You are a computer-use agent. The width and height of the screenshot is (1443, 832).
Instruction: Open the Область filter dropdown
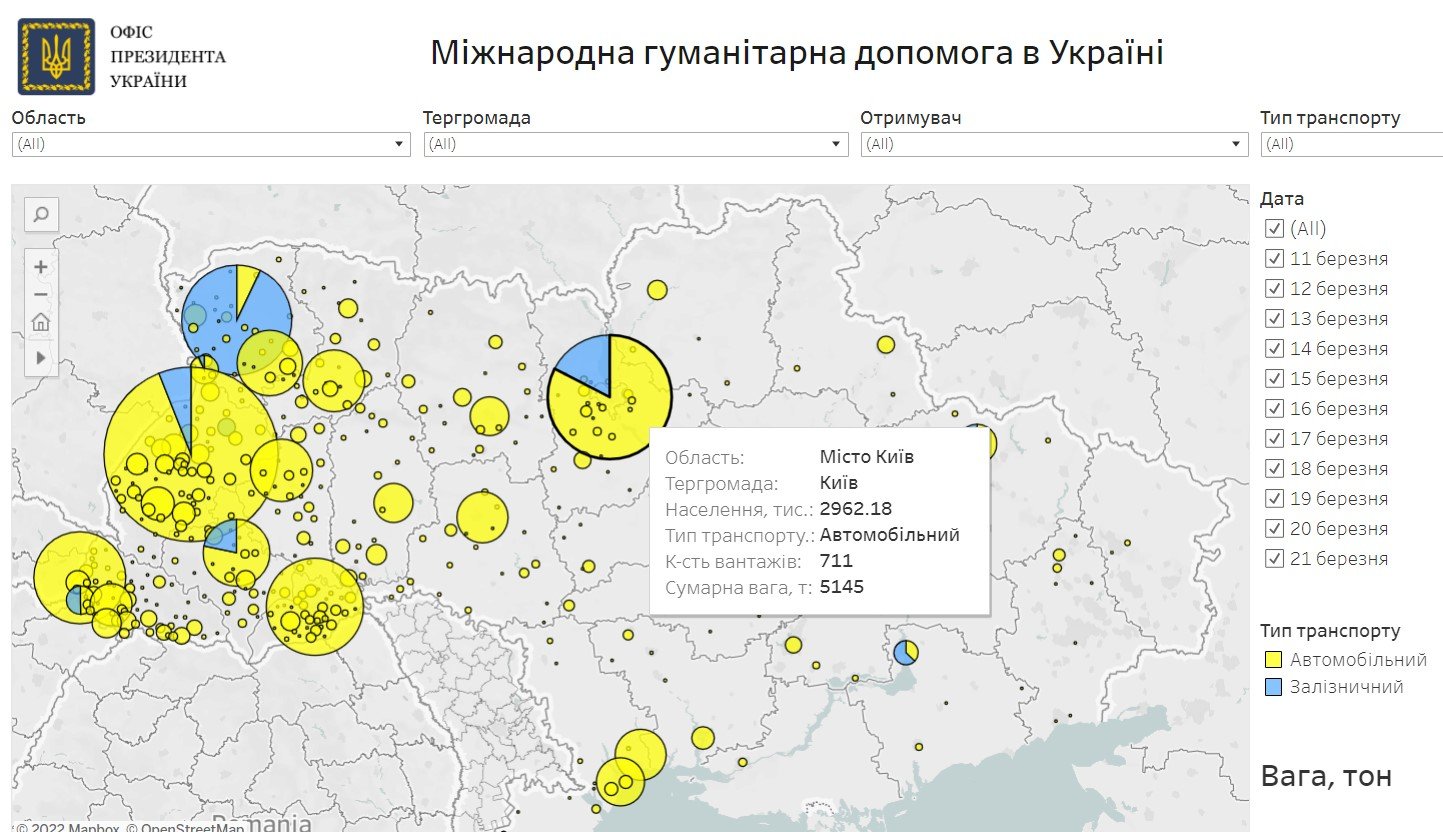[x=398, y=144]
